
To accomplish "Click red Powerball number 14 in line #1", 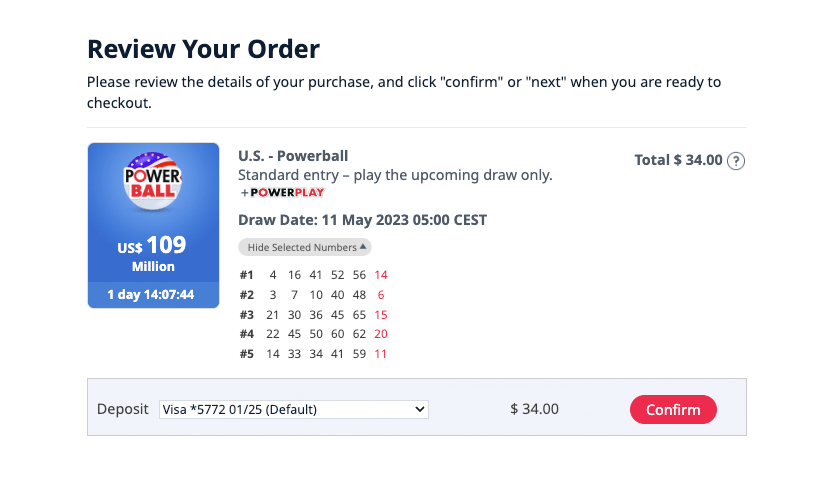I will point(381,275).
